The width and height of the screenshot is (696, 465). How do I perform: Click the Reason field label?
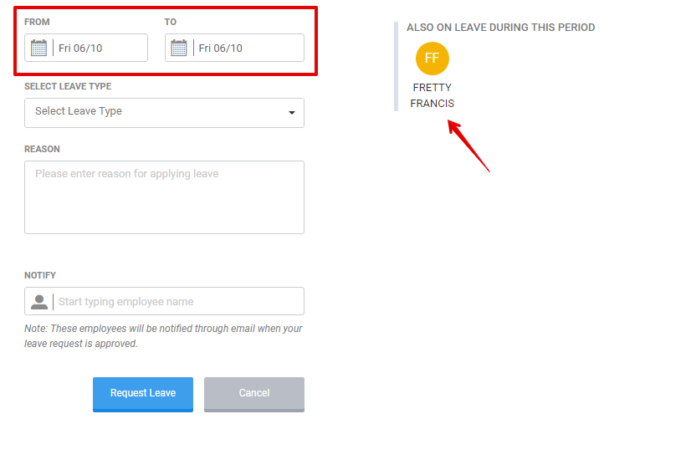(42, 149)
